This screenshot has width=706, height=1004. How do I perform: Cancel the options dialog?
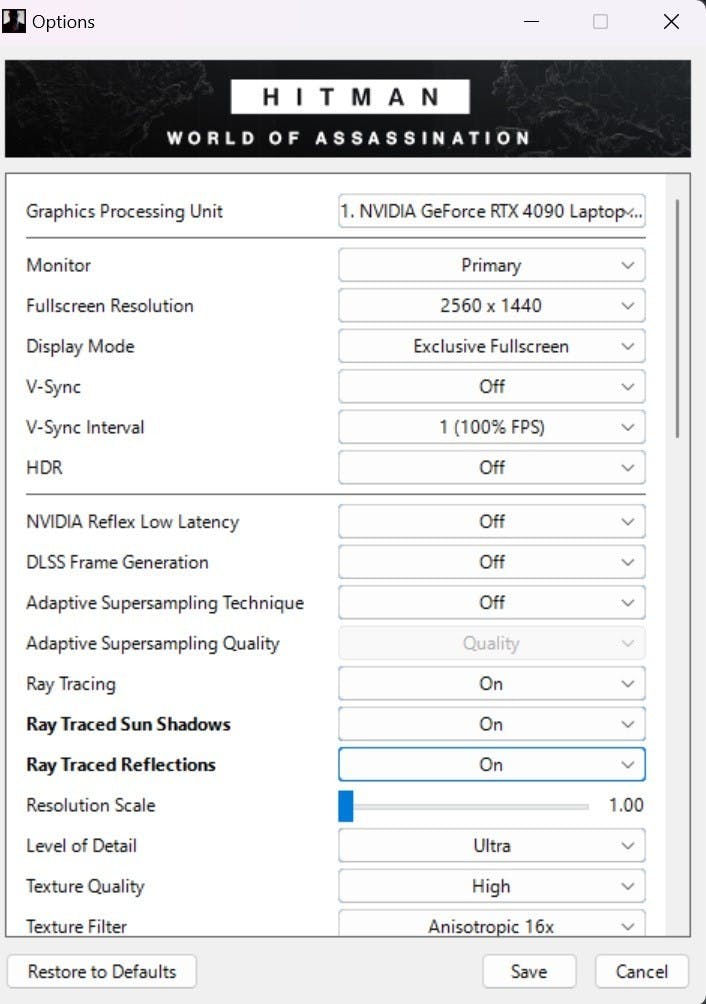(x=641, y=971)
